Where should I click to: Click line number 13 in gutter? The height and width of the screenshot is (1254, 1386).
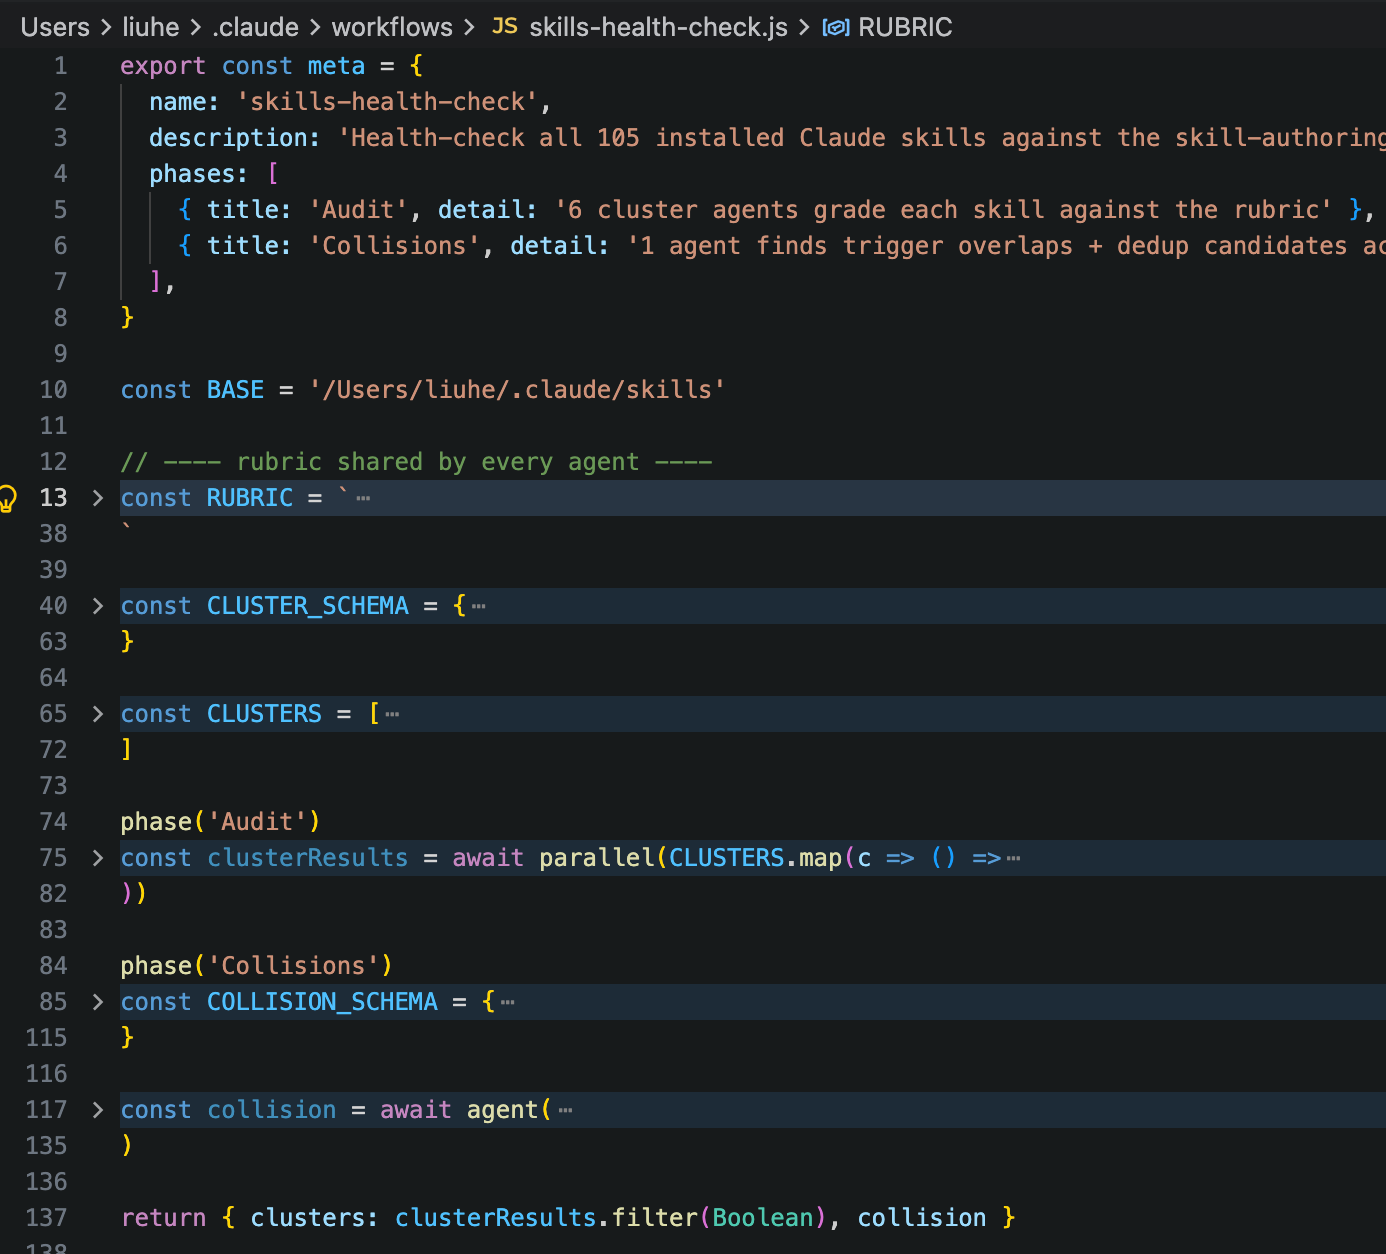(x=53, y=498)
